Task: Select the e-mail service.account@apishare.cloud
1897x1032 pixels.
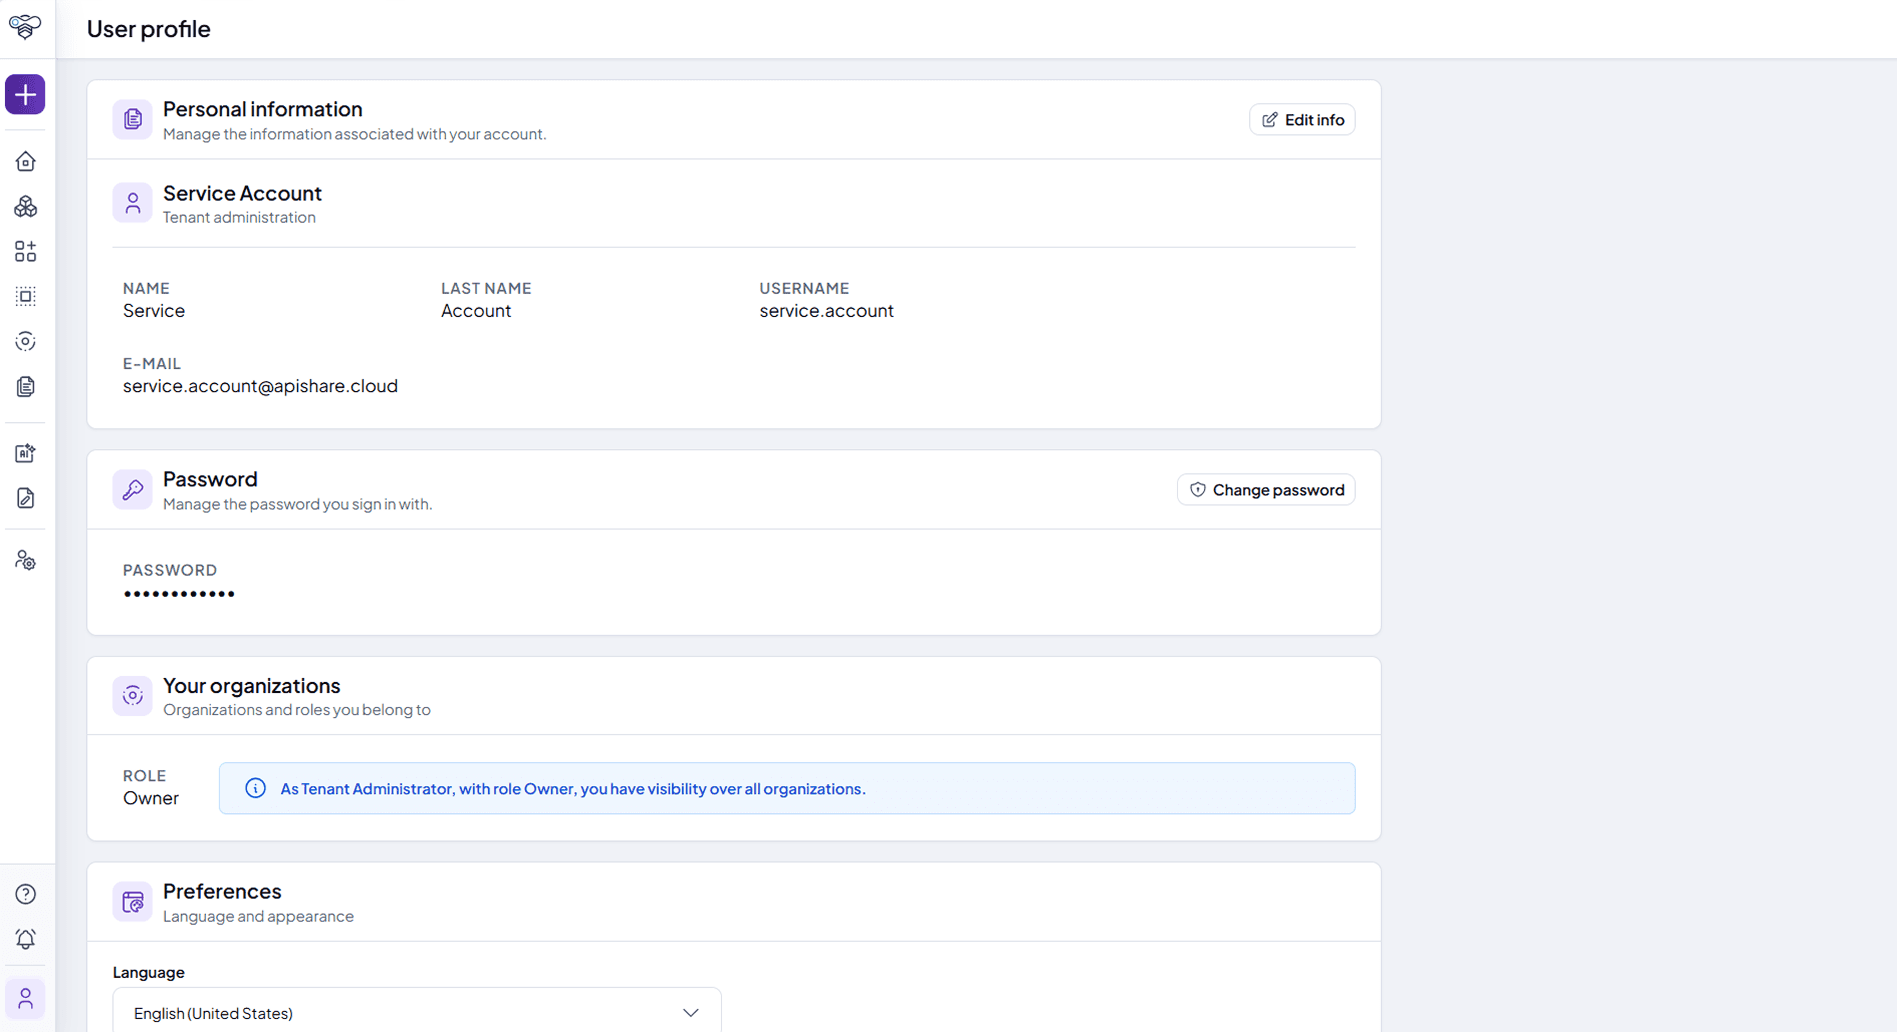Action: tap(260, 386)
